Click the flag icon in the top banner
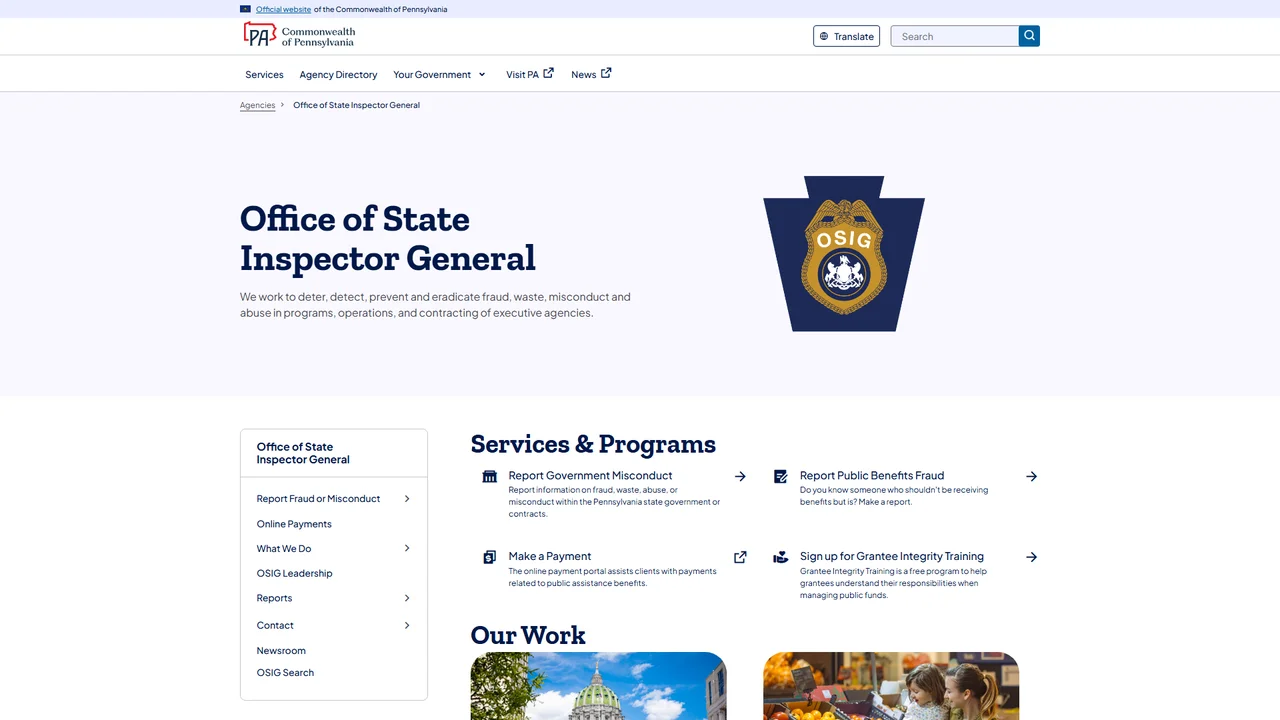Screen dimensions: 1280x720 246,9
